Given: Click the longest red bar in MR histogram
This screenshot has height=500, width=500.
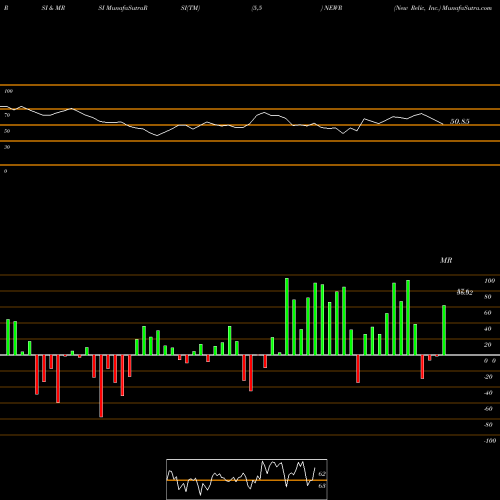Looking at the screenshot, I should point(101,386).
